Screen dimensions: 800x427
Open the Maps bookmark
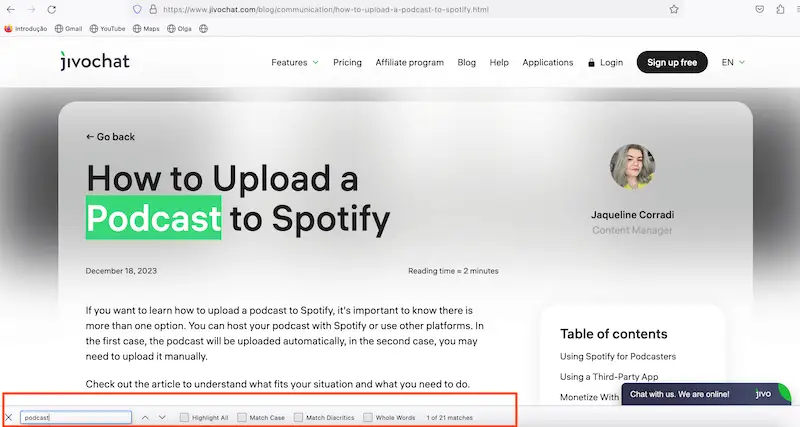(146, 29)
